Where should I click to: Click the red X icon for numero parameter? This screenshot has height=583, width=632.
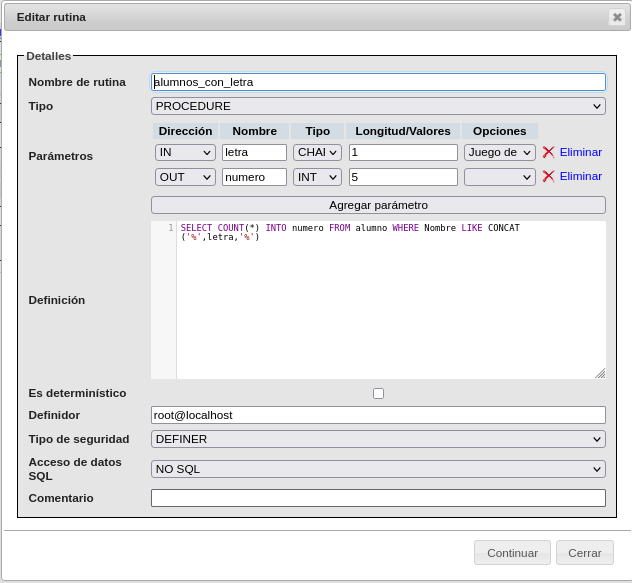point(548,176)
